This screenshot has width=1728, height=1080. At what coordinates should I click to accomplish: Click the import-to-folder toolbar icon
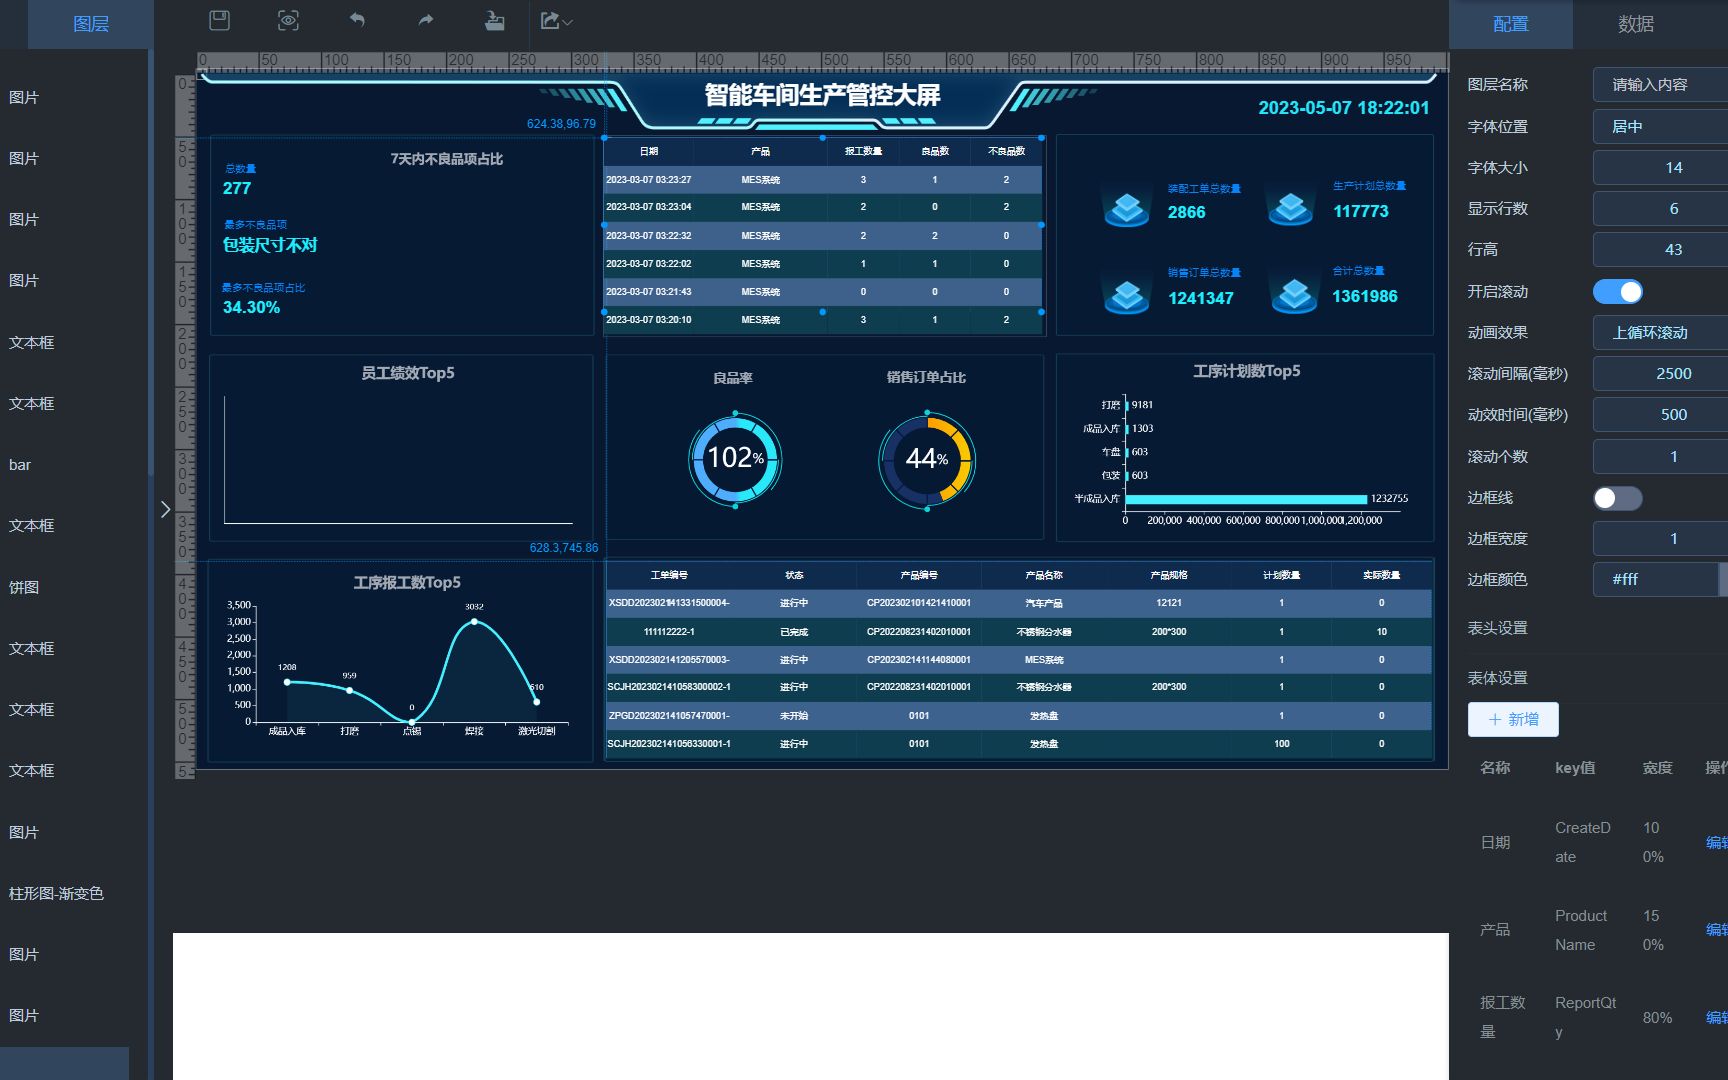click(494, 20)
